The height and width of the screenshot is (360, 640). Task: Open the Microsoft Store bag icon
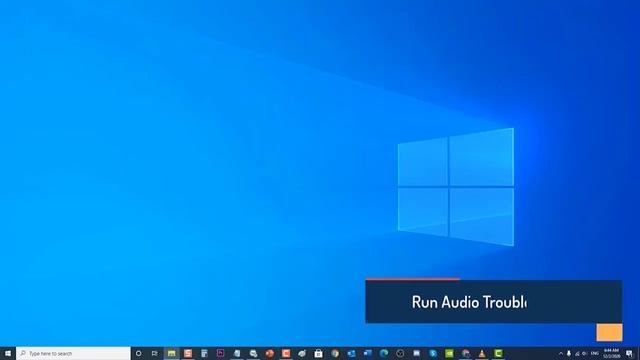(318, 353)
